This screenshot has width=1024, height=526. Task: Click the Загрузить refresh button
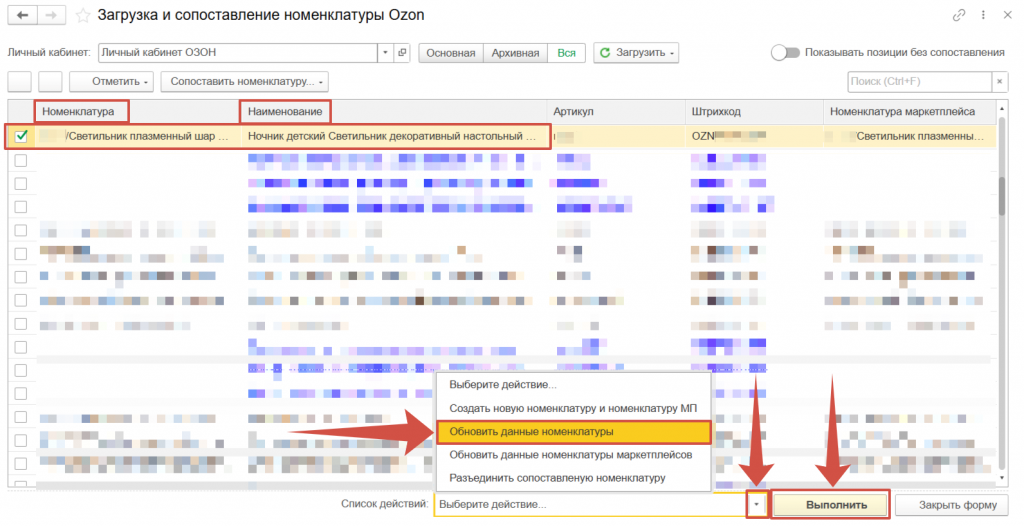(636, 53)
